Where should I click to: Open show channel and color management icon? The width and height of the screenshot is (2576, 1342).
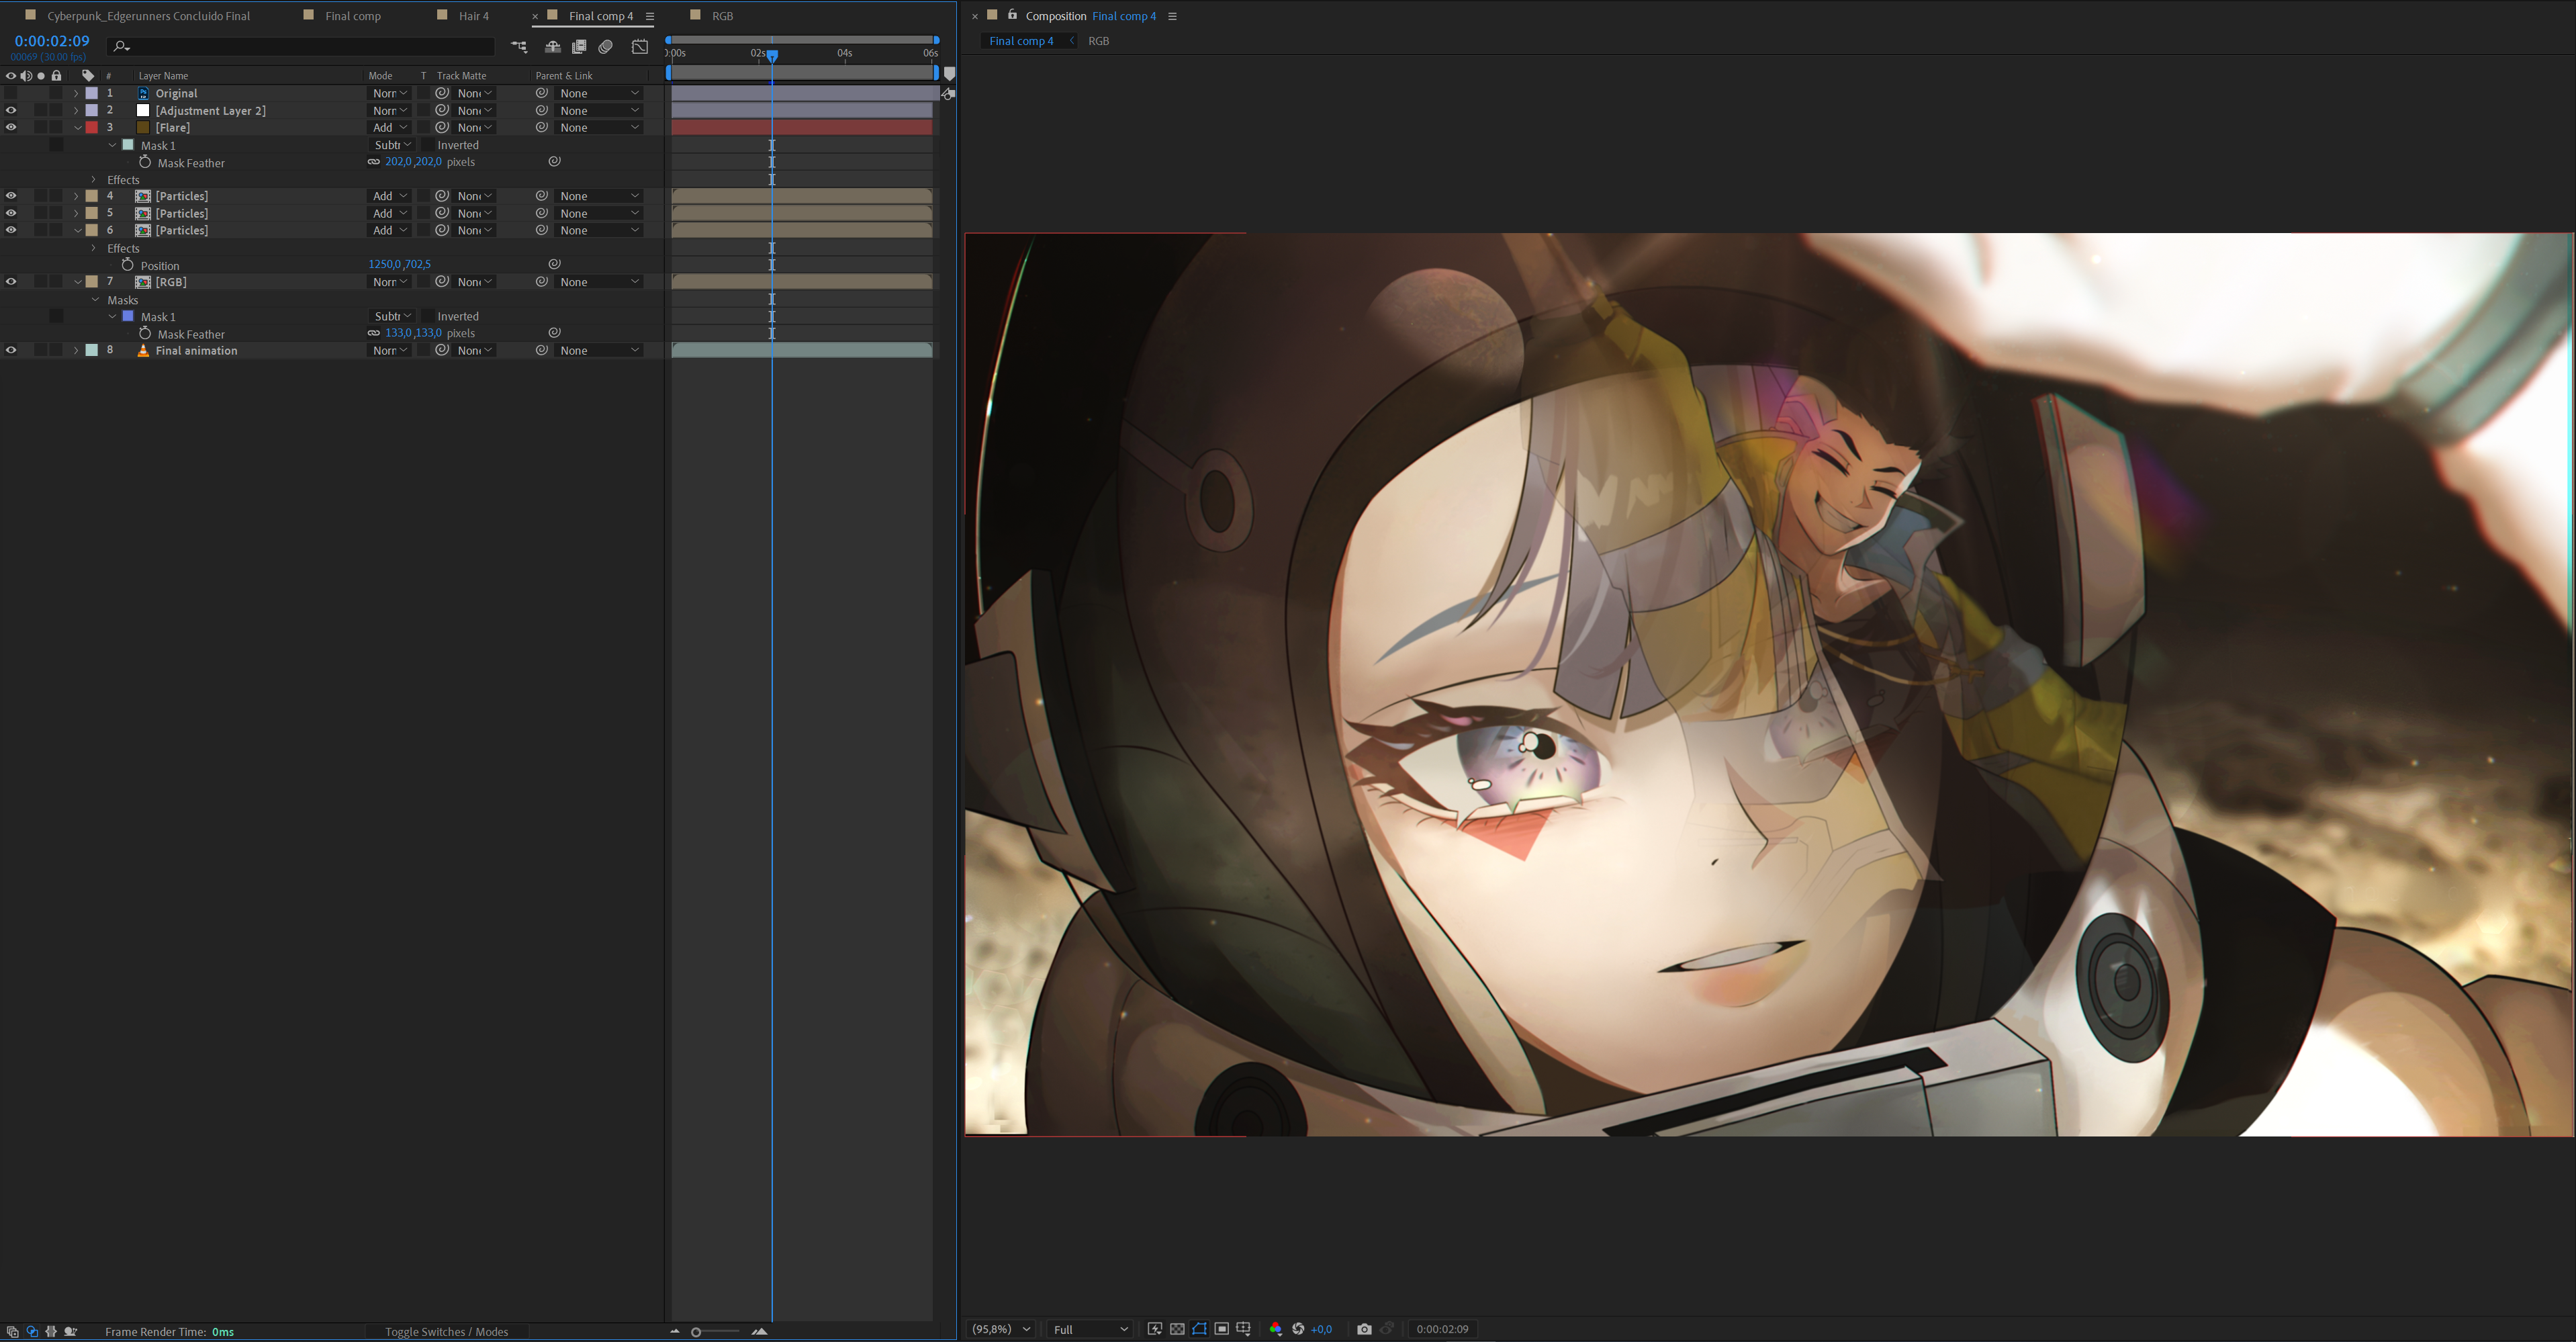1275,1329
